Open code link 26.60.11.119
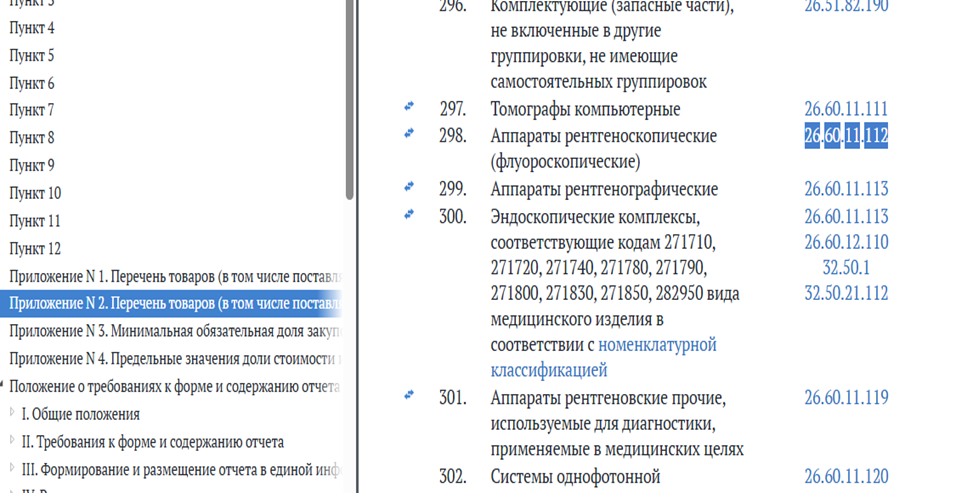 click(x=846, y=397)
